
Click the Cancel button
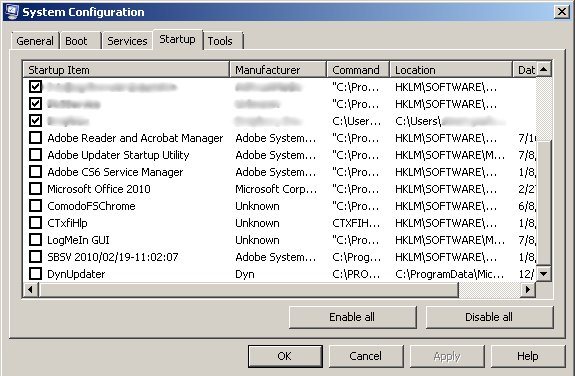(x=366, y=356)
